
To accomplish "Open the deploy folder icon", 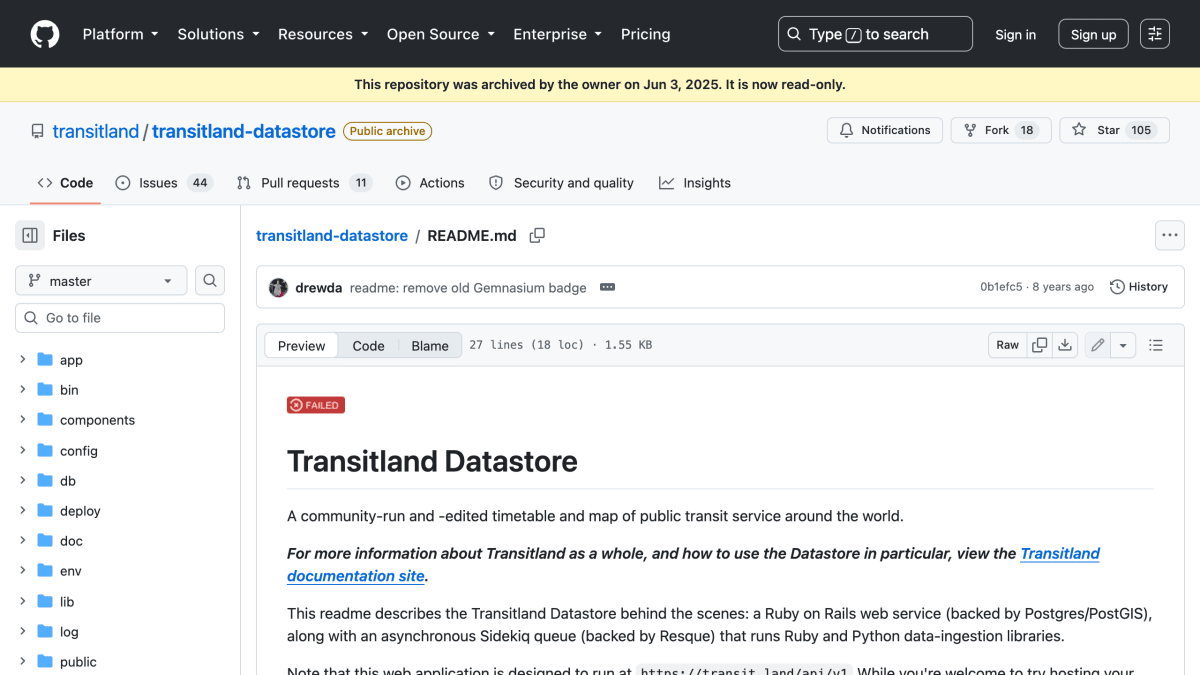I will [45, 510].
